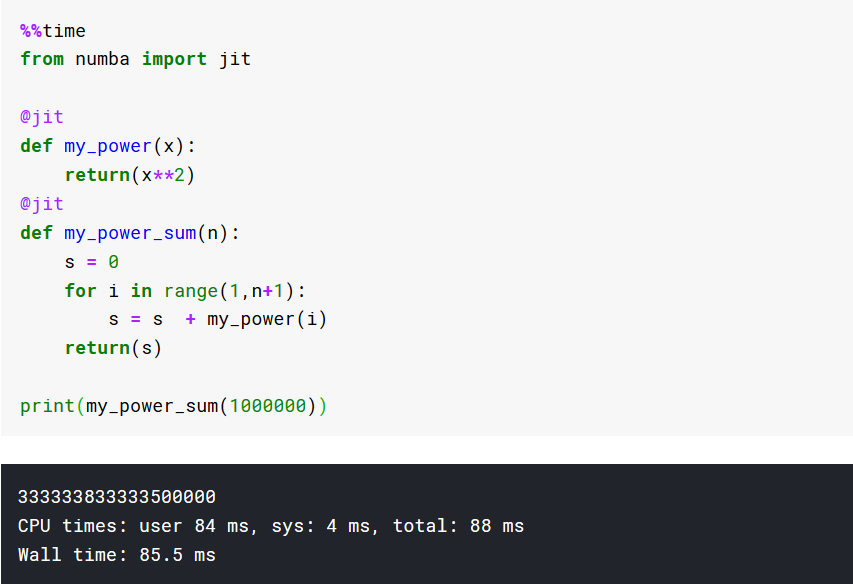Screen dimensions: 853x584
Task: Click the %%time magic command line
Action: pyautogui.click(x=53, y=31)
